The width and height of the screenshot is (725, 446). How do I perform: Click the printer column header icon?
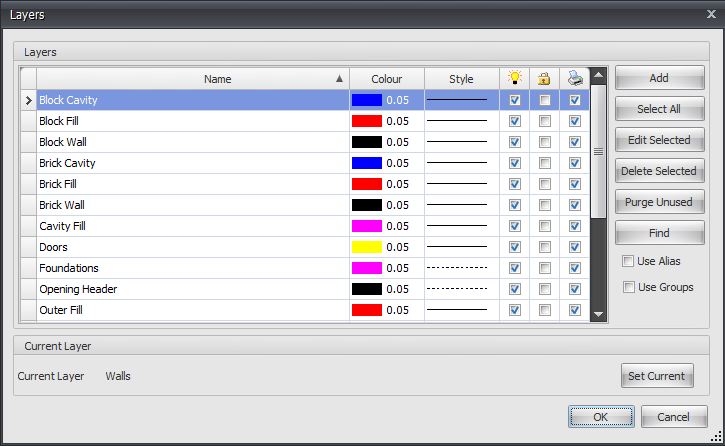pyautogui.click(x=575, y=78)
